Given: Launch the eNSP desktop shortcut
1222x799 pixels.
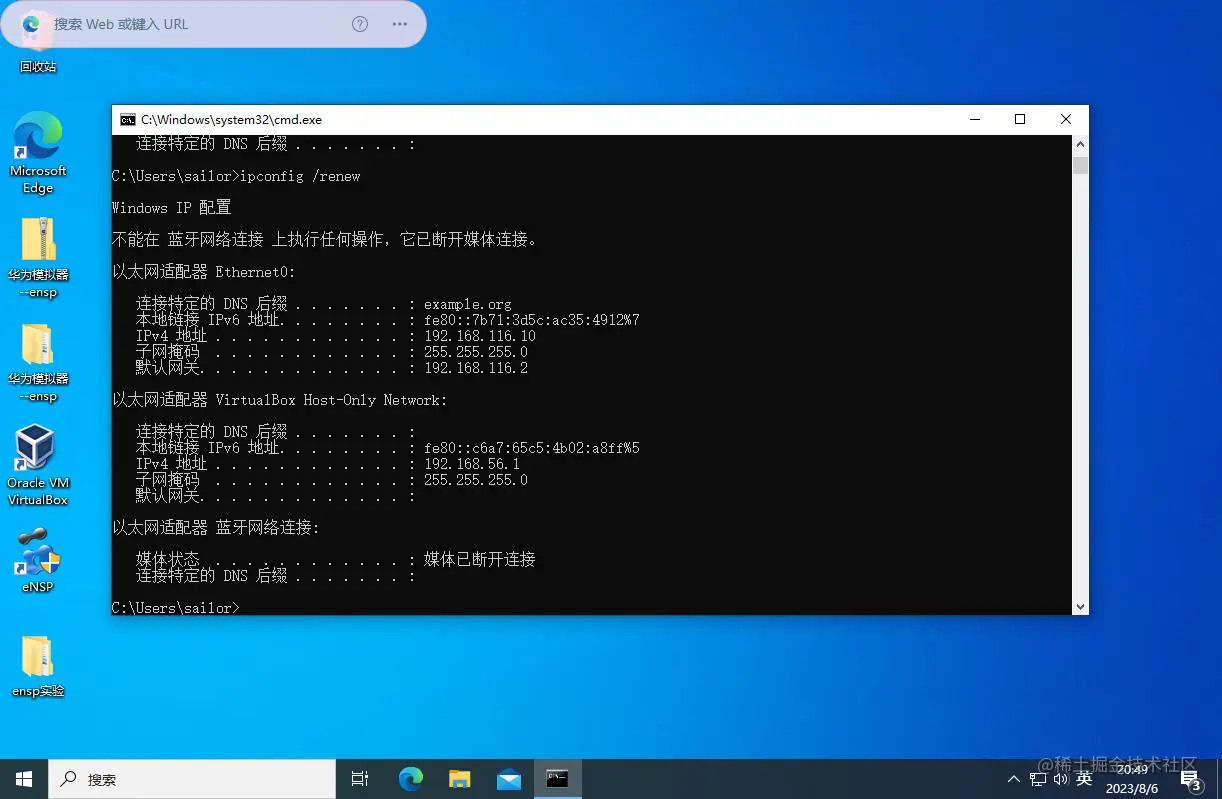Looking at the screenshot, I should (x=37, y=560).
